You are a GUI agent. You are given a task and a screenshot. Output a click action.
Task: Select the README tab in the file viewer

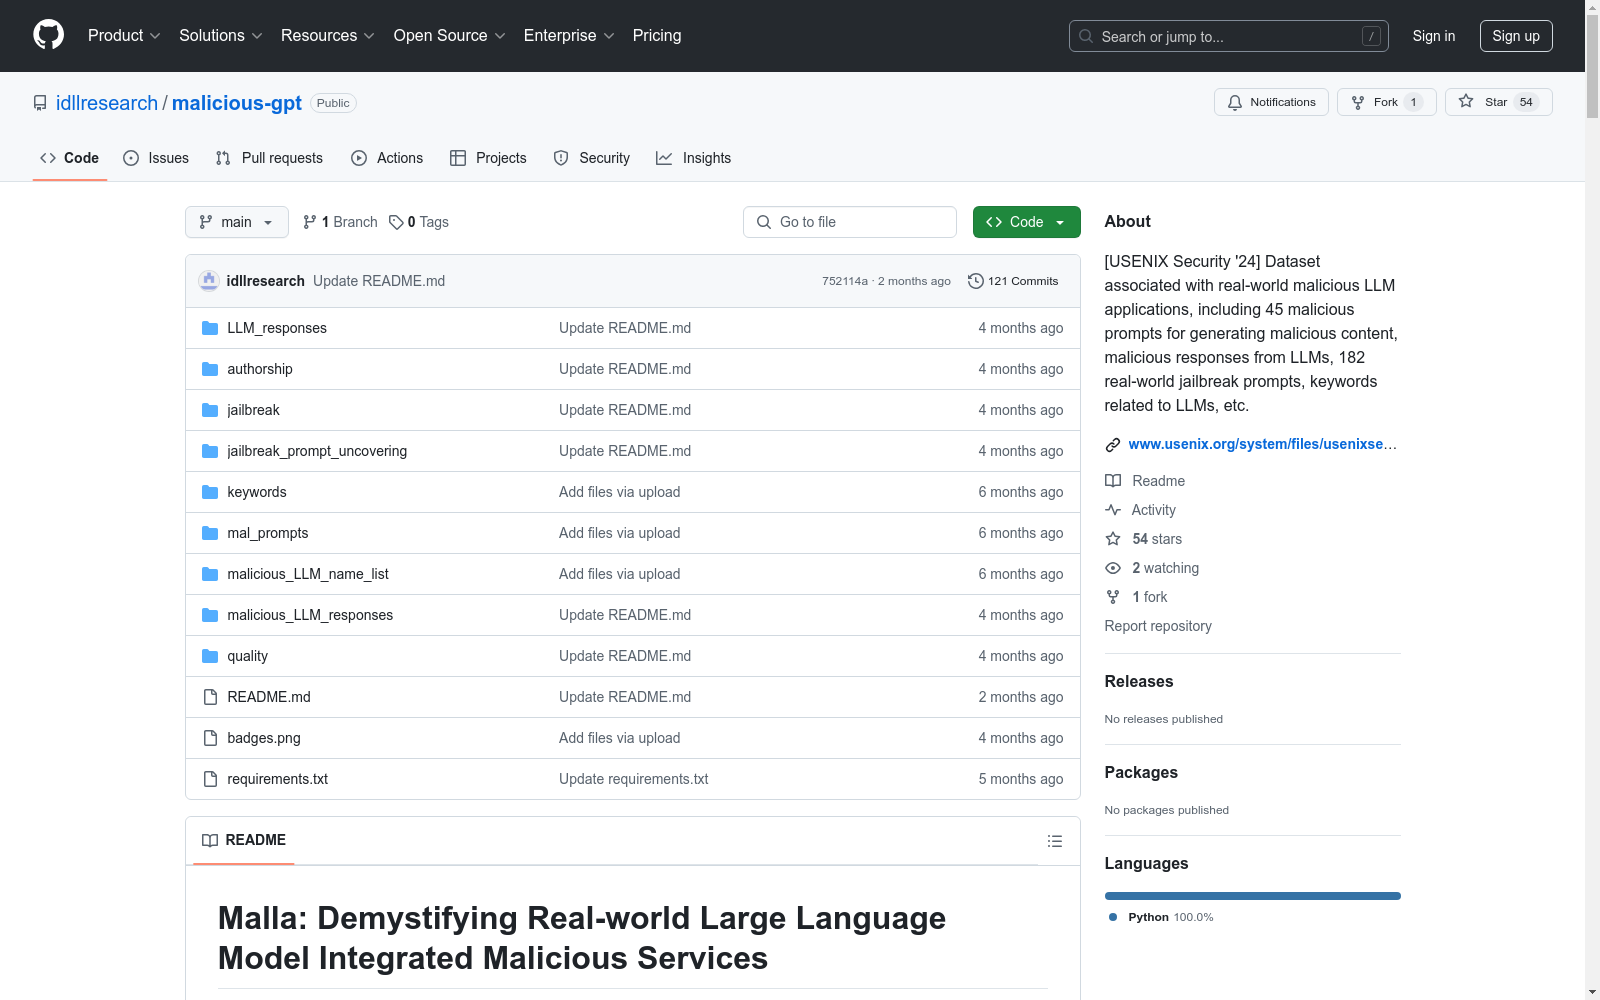coord(244,840)
